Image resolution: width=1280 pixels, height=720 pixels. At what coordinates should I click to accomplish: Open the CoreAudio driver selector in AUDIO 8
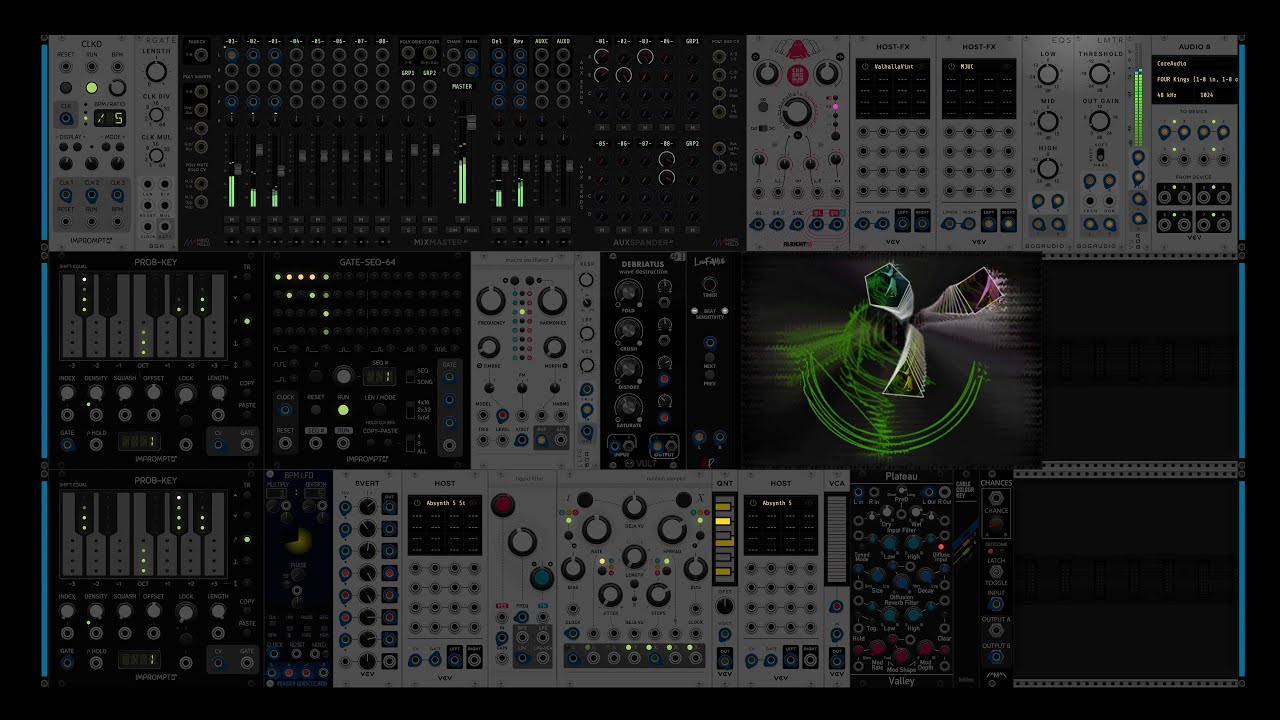tap(1194, 62)
